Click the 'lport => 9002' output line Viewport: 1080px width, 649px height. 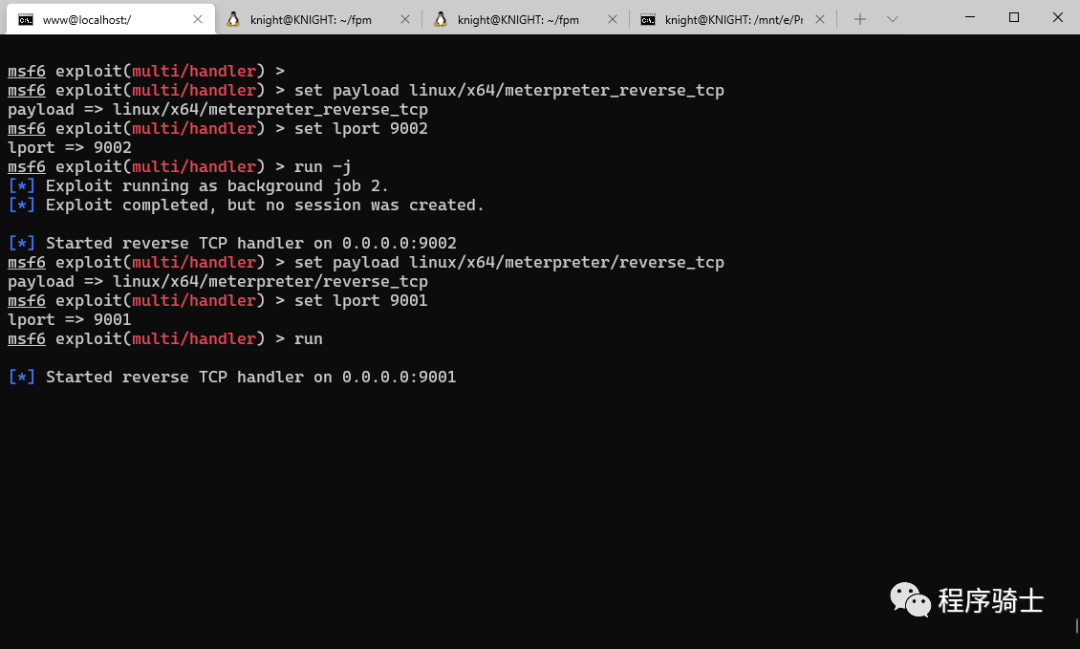70,147
